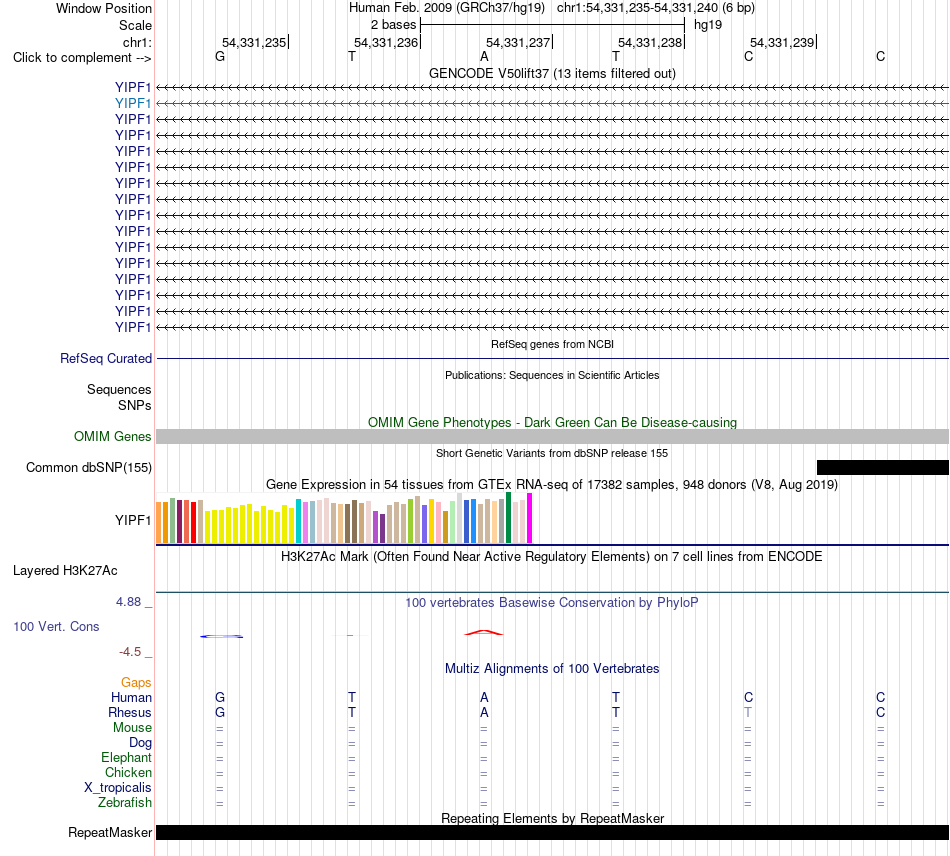The height and width of the screenshot is (856, 950).
Task: Click 'chr1:54,331,235-54,331,240 (6 bp)' position text
Action: click(656, 8)
